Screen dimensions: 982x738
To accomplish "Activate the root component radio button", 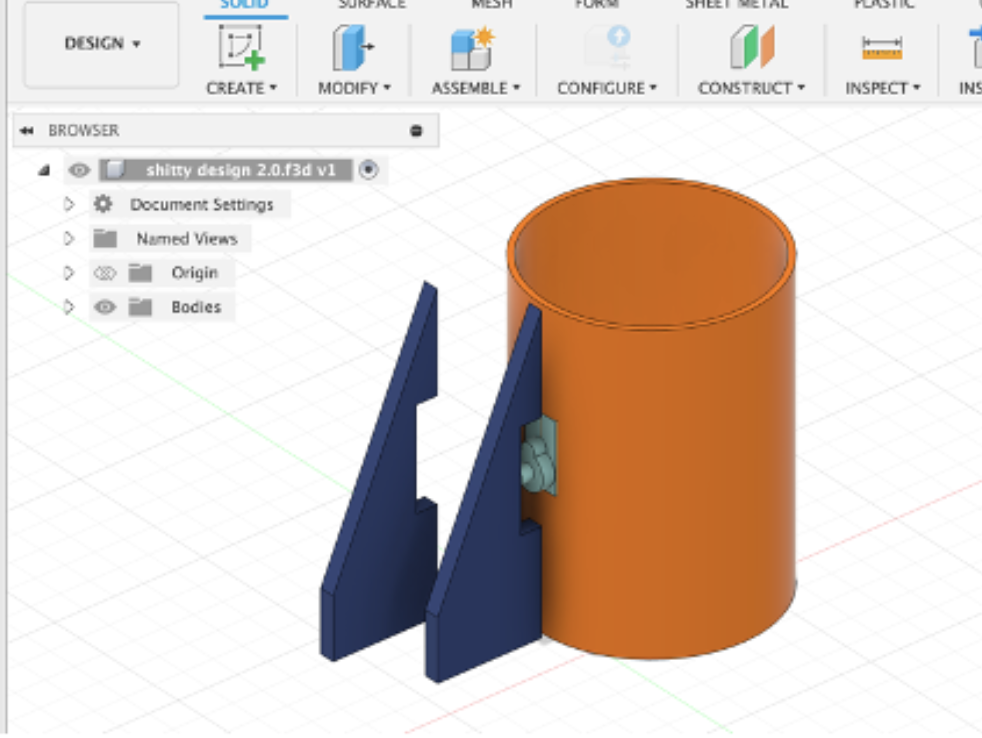I will coord(369,170).
